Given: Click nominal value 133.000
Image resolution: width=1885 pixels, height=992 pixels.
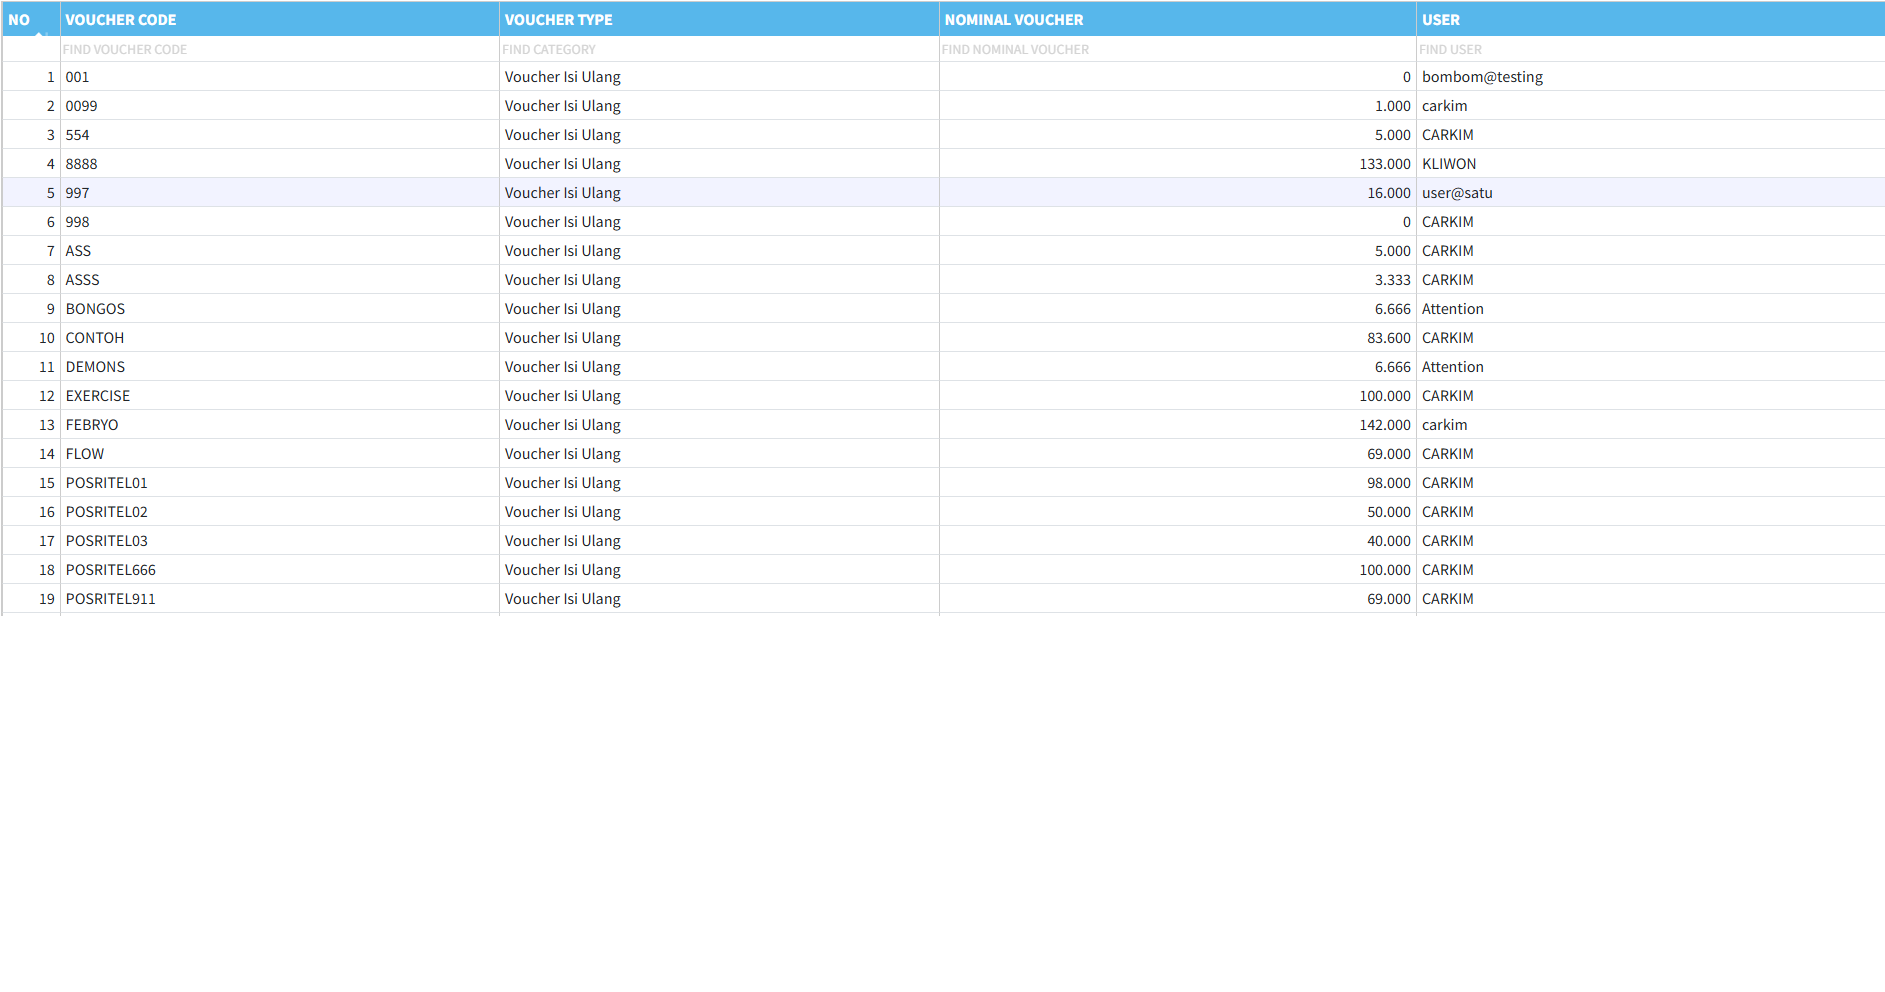Looking at the screenshot, I should coord(1385,164).
